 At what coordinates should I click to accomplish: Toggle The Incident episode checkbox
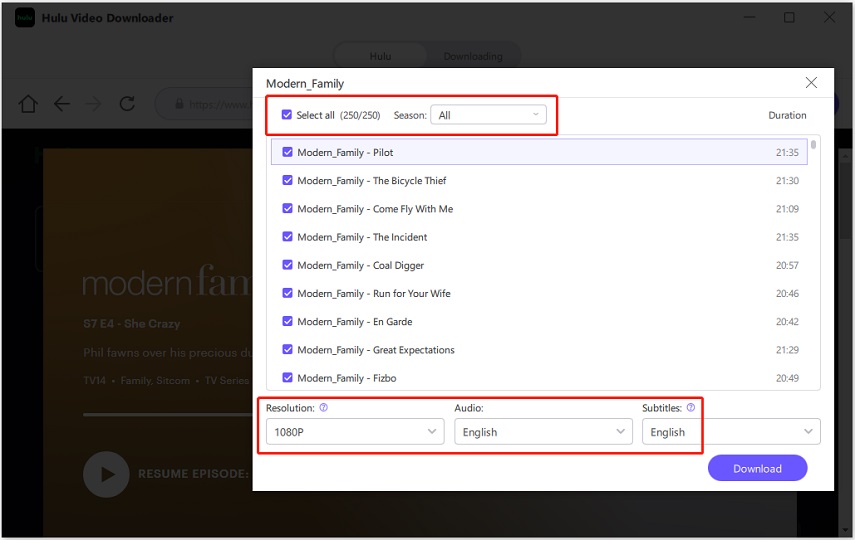pos(287,237)
